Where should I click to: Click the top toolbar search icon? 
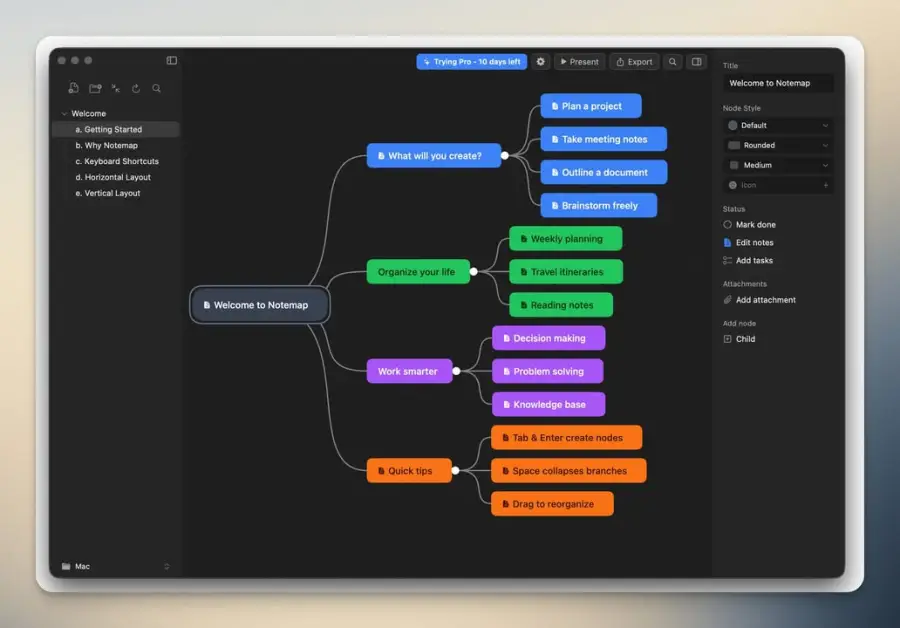[672, 61]
